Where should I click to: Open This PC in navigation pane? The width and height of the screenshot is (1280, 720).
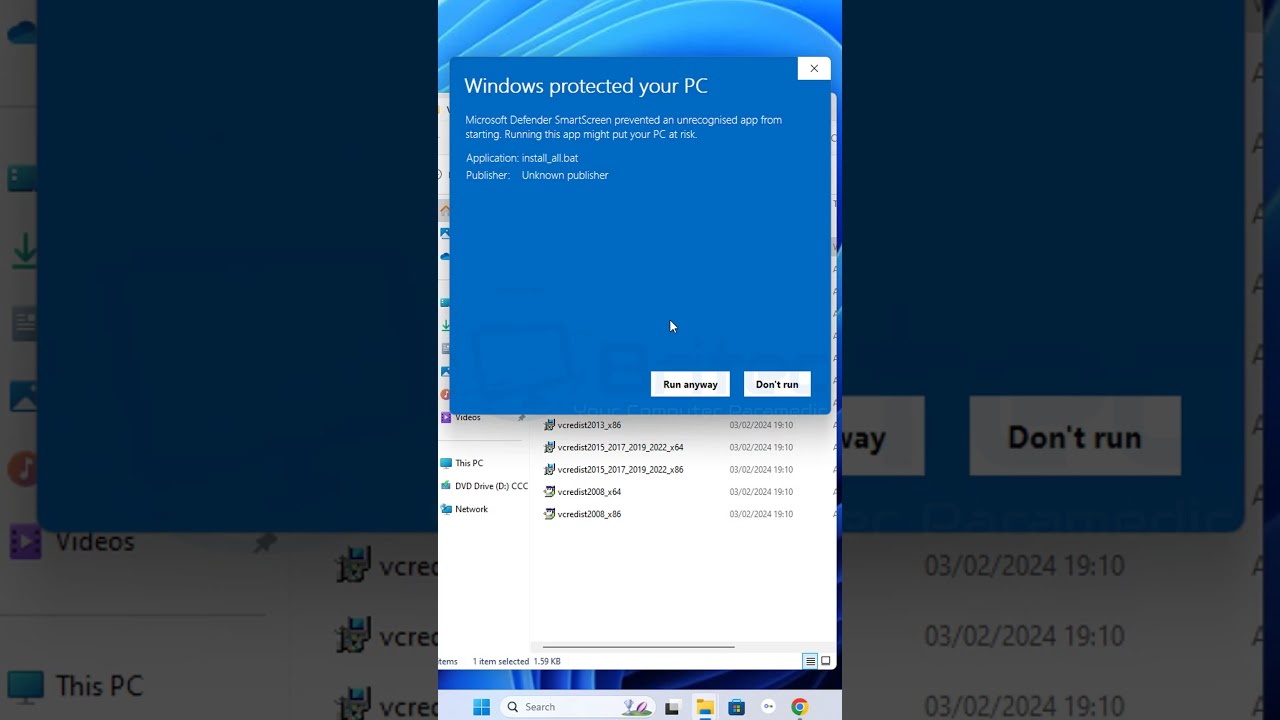pos(469,463)
